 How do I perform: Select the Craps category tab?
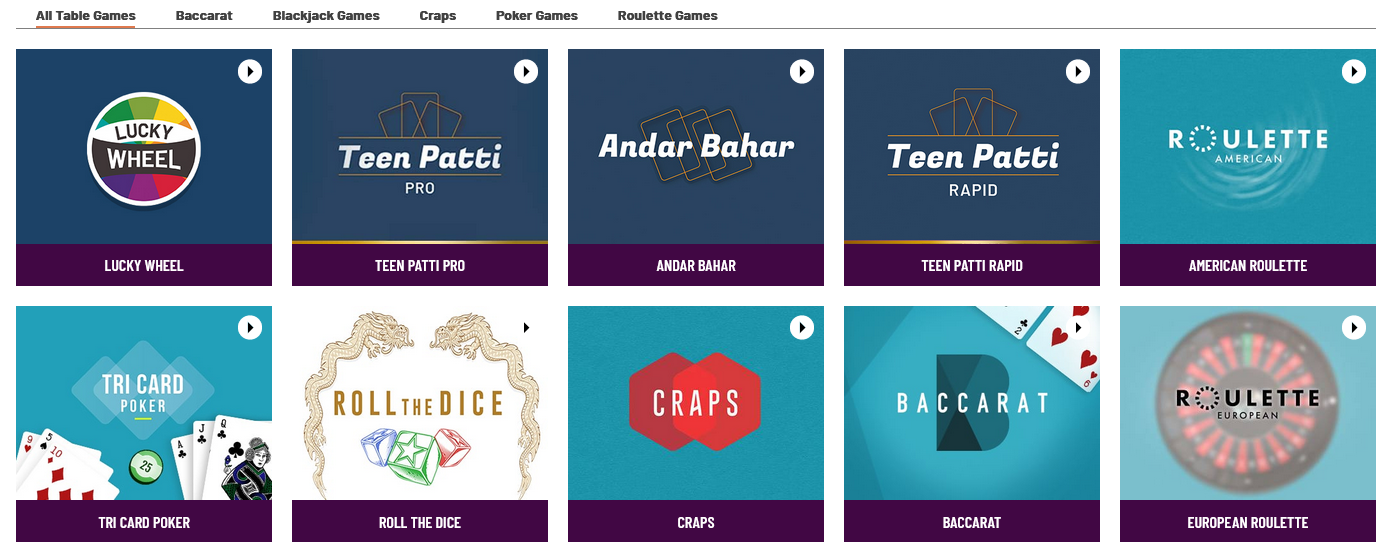tap(438, 15)
